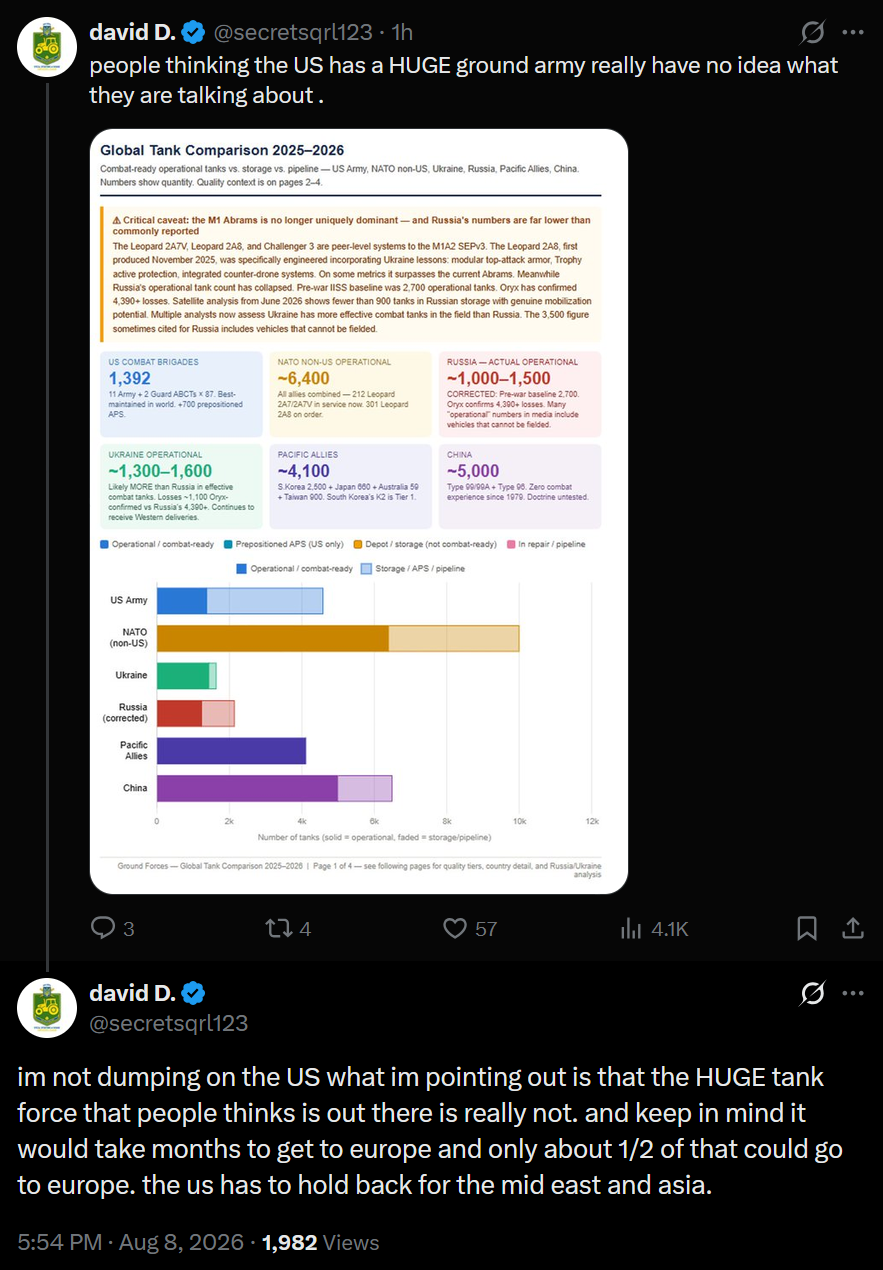Click the NATO non-US bar in chart
The height and width of the screenshot is (1270, 883).
[338, 638]
